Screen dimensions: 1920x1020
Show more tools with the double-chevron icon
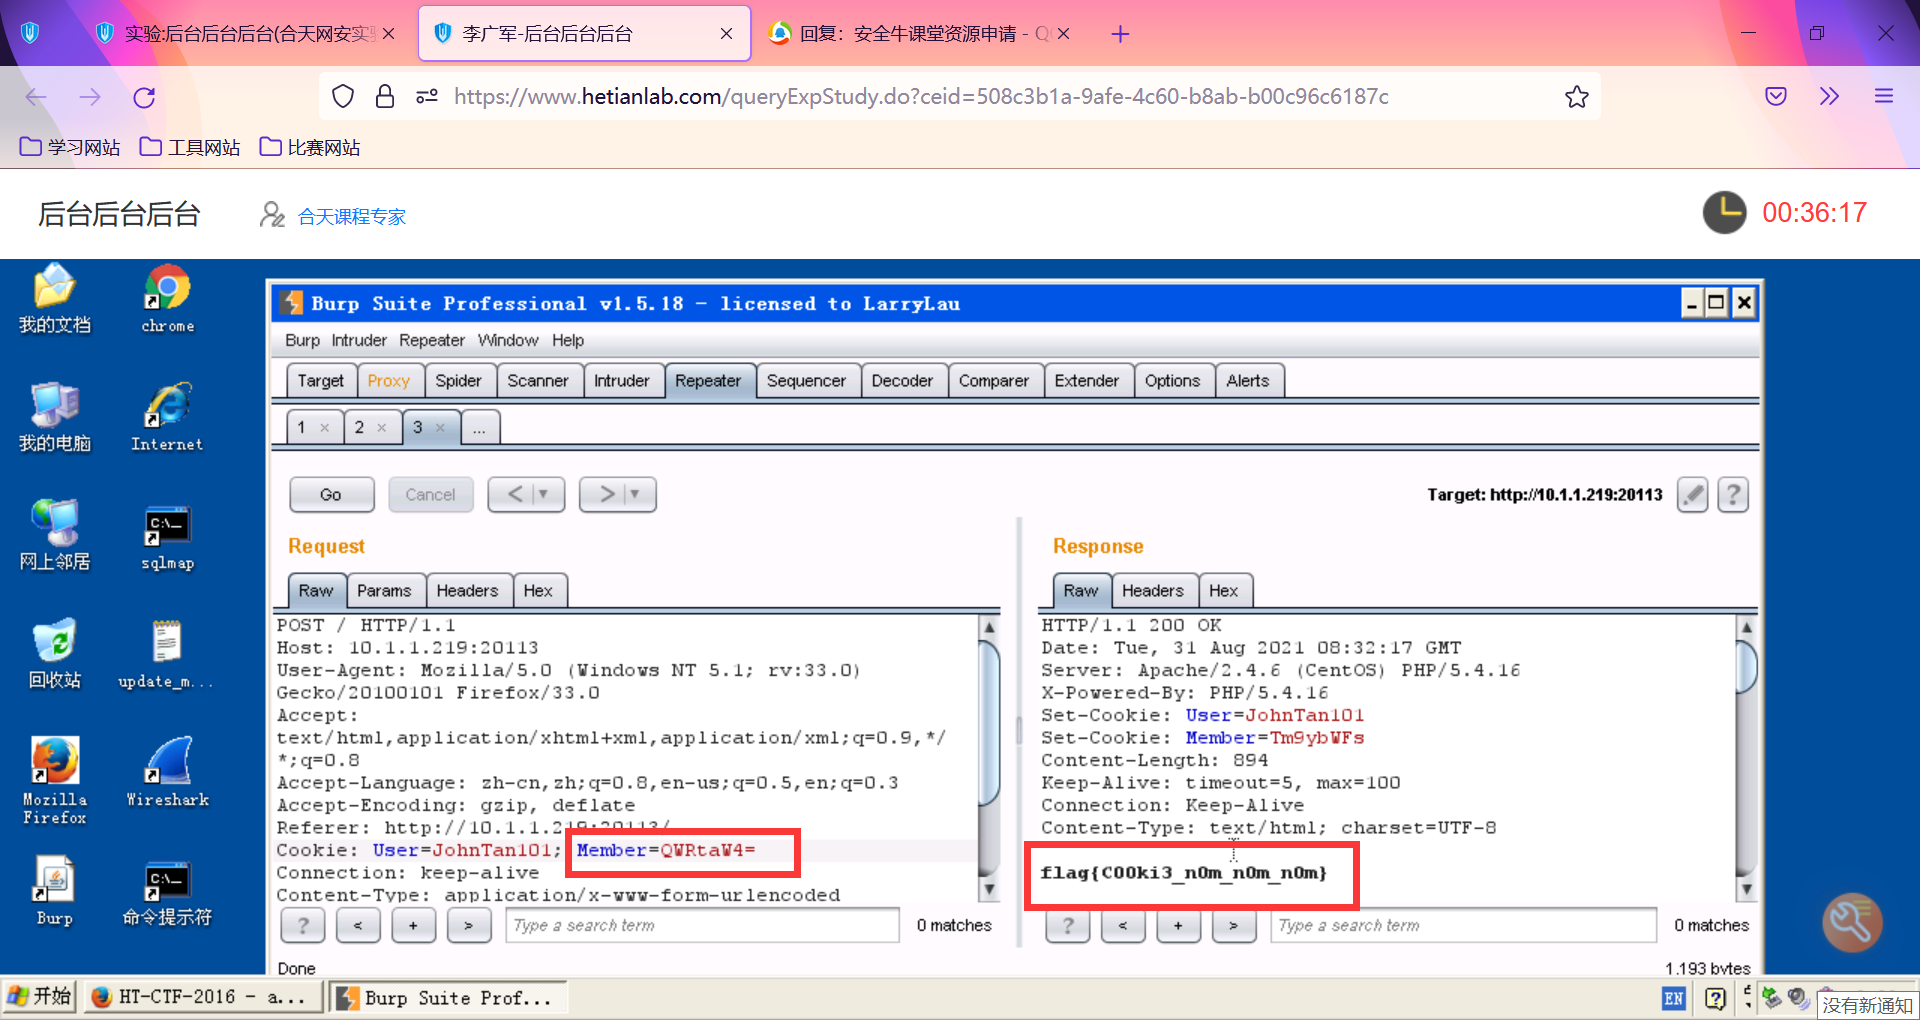tap(1829, 97)
